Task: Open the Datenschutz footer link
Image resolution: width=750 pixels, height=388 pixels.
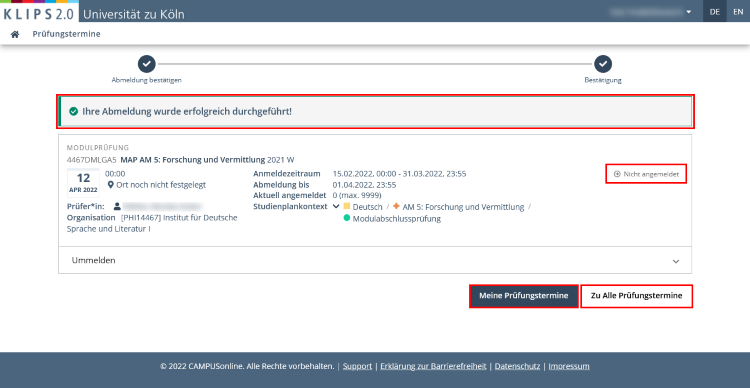Action: [518, 366]
